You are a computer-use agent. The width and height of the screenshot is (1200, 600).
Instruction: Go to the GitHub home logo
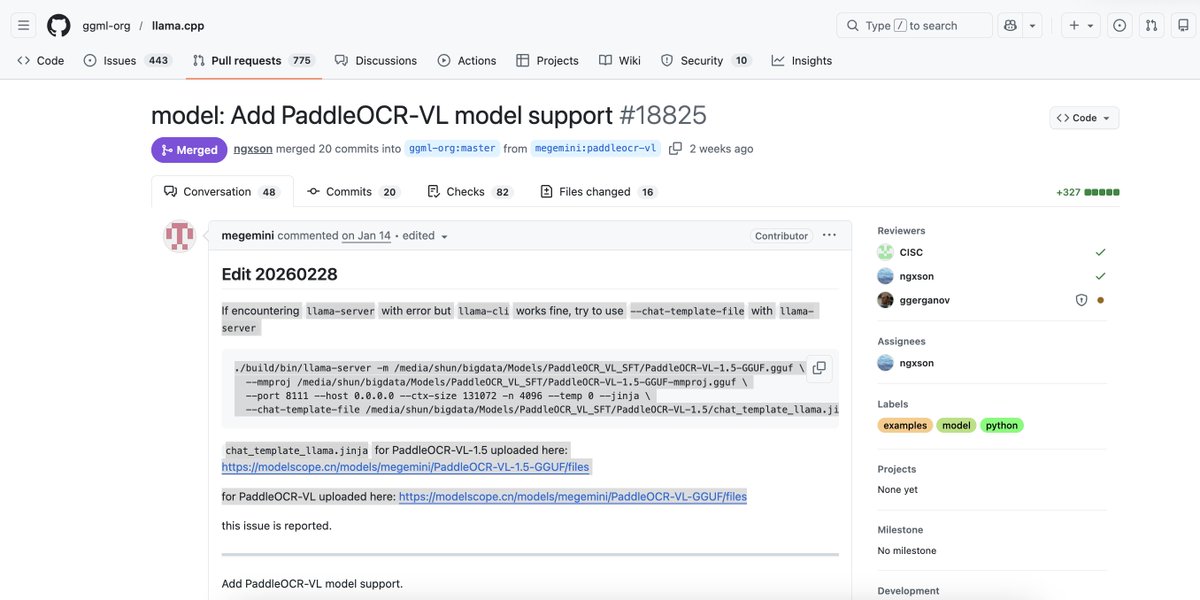(x=59, y=25)
